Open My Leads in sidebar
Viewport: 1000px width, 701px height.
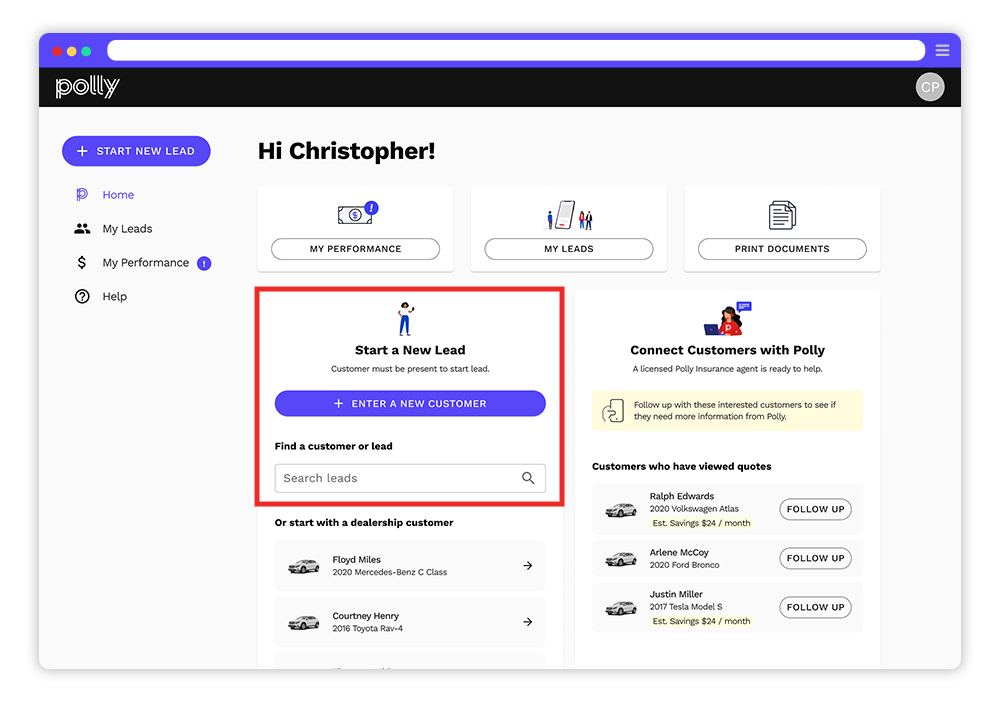click(x=127, y=229)
